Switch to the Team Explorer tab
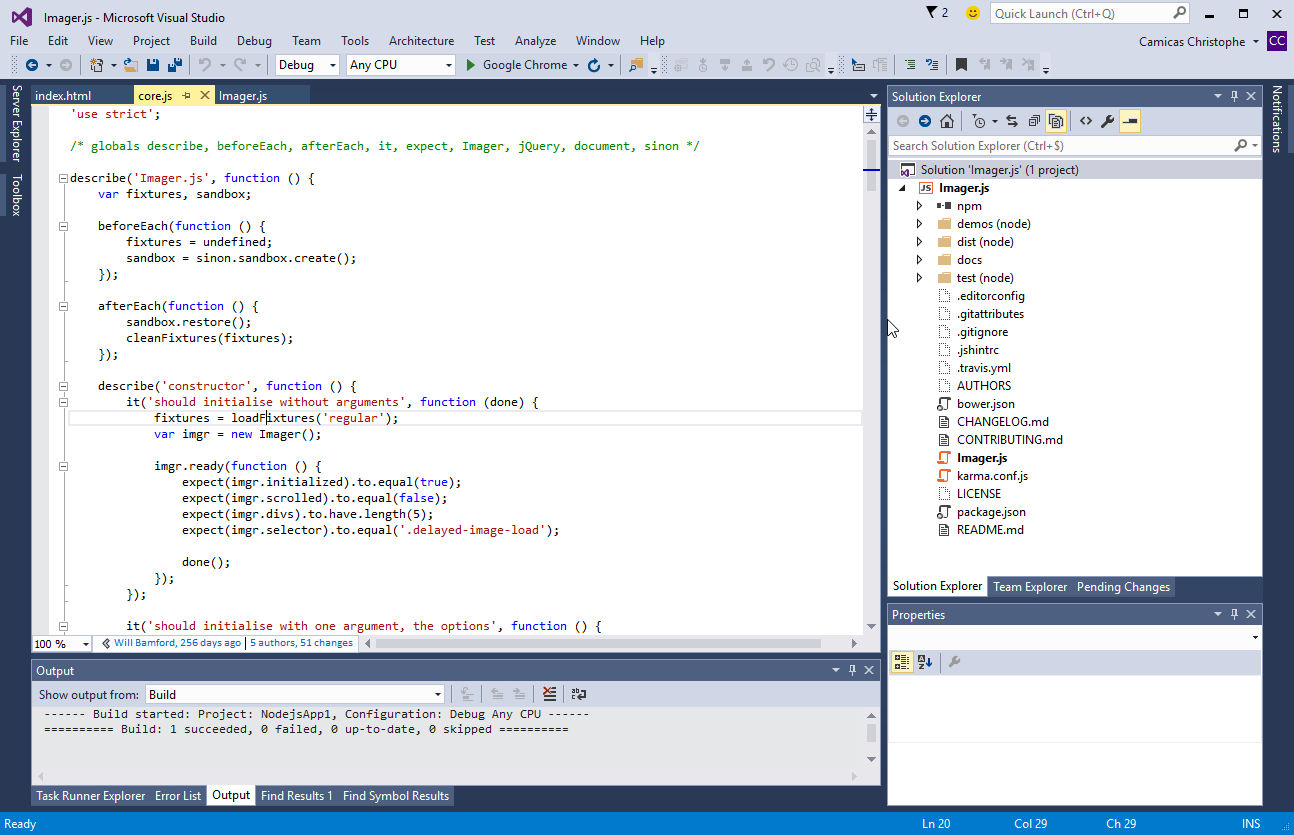This screenshot has height=835, width=1294. [1030, 587]
